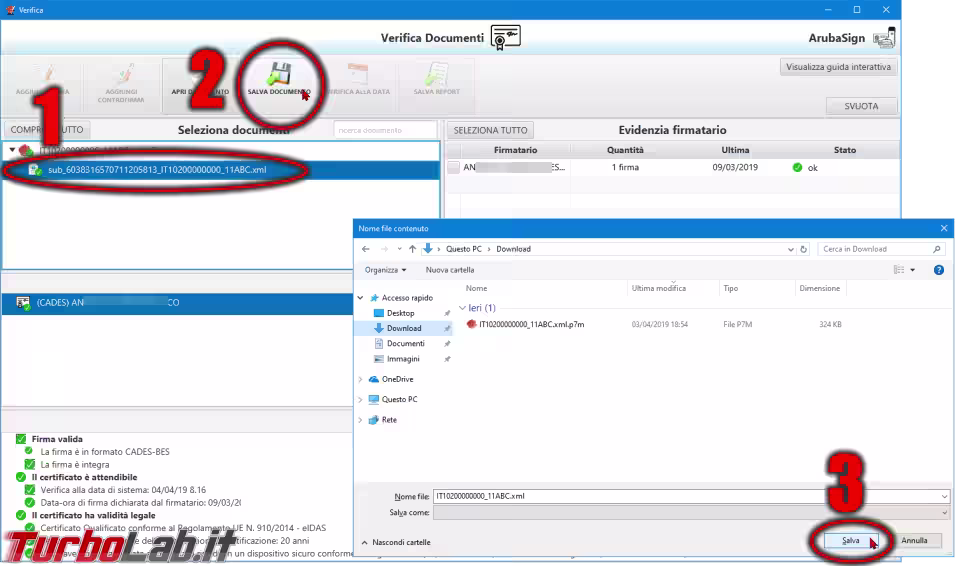Click the search document field

click(x=385, y=130)
